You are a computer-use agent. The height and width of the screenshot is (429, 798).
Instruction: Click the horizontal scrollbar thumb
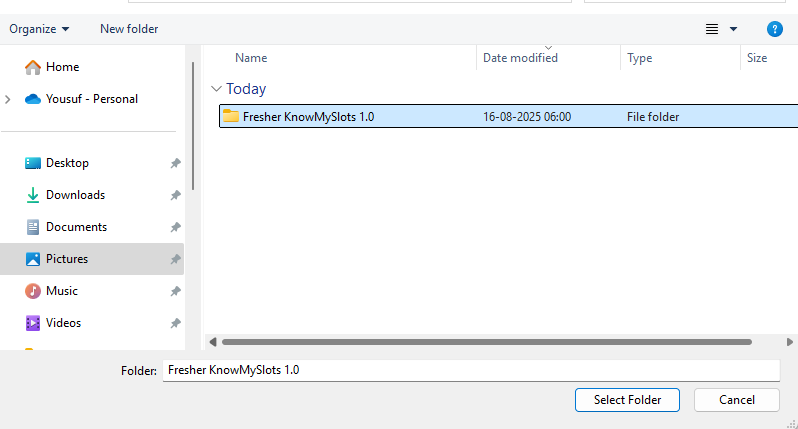(x=487, y=342)
